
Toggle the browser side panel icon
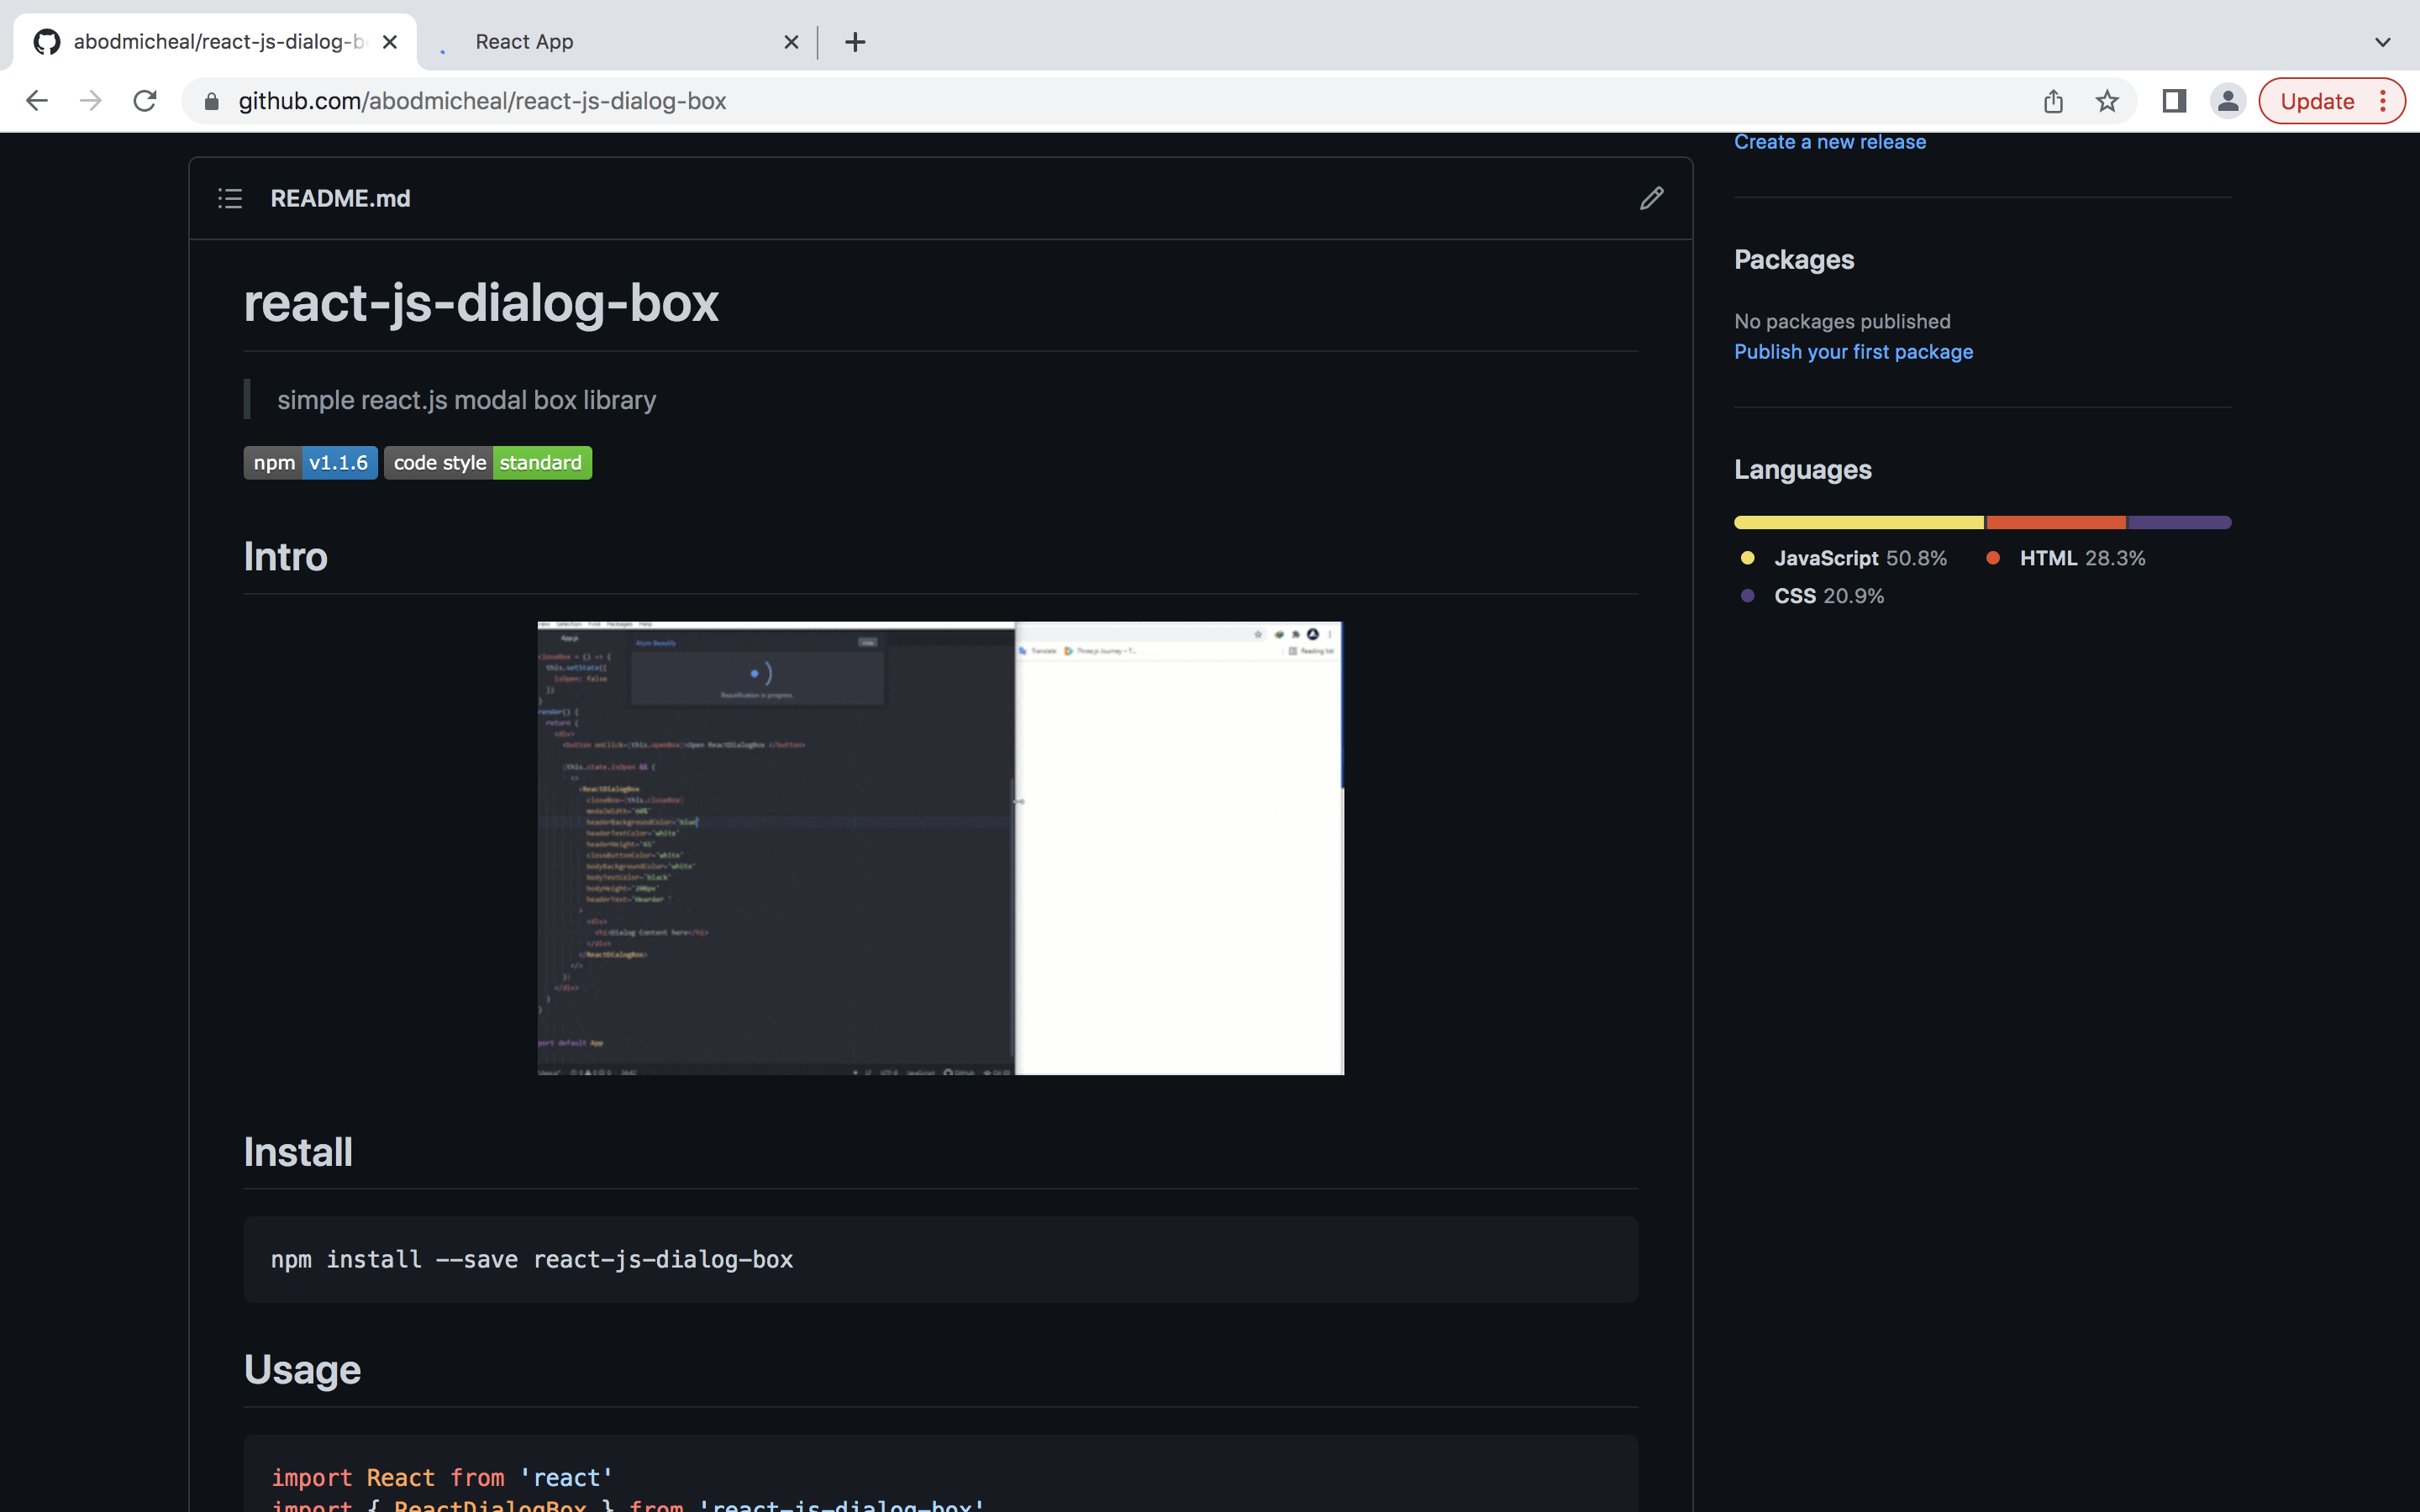[2174, 101]
